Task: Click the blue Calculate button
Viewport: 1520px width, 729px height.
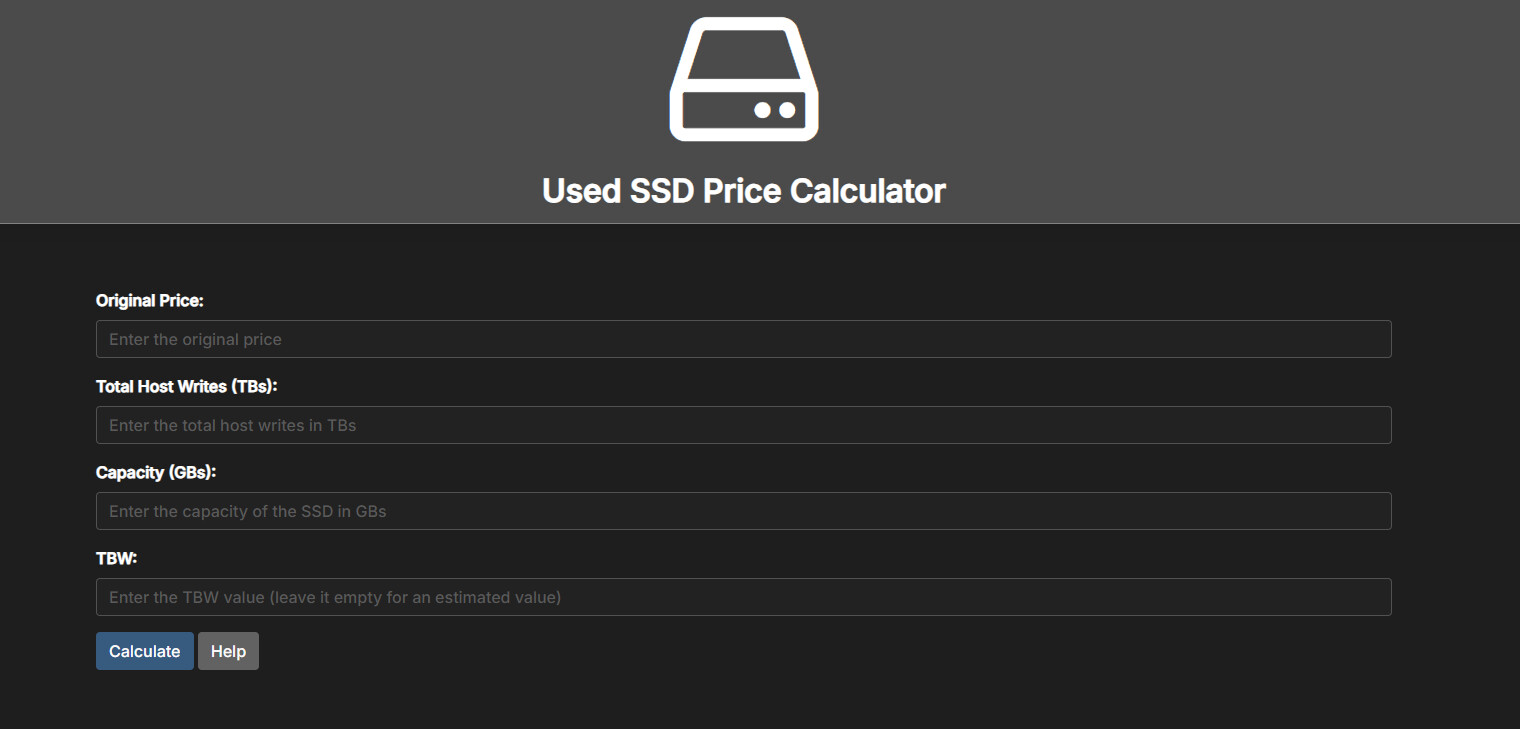Action: tap(145, 651)
